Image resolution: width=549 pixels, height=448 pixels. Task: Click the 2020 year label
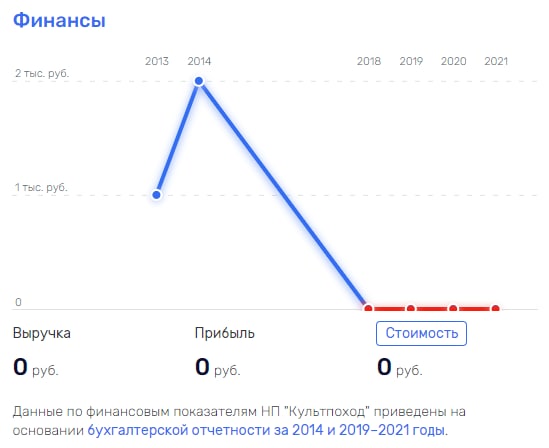(x=453, y=61)
